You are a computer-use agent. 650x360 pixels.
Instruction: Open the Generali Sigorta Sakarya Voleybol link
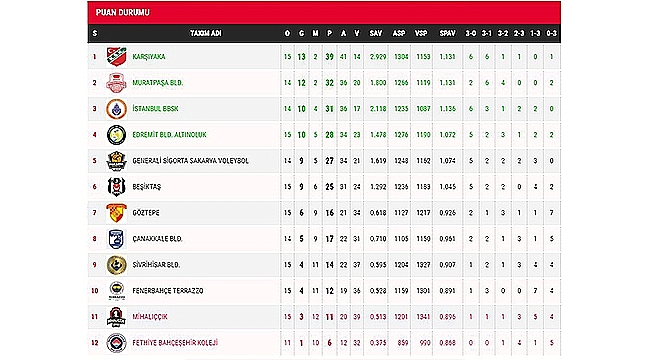191,161
